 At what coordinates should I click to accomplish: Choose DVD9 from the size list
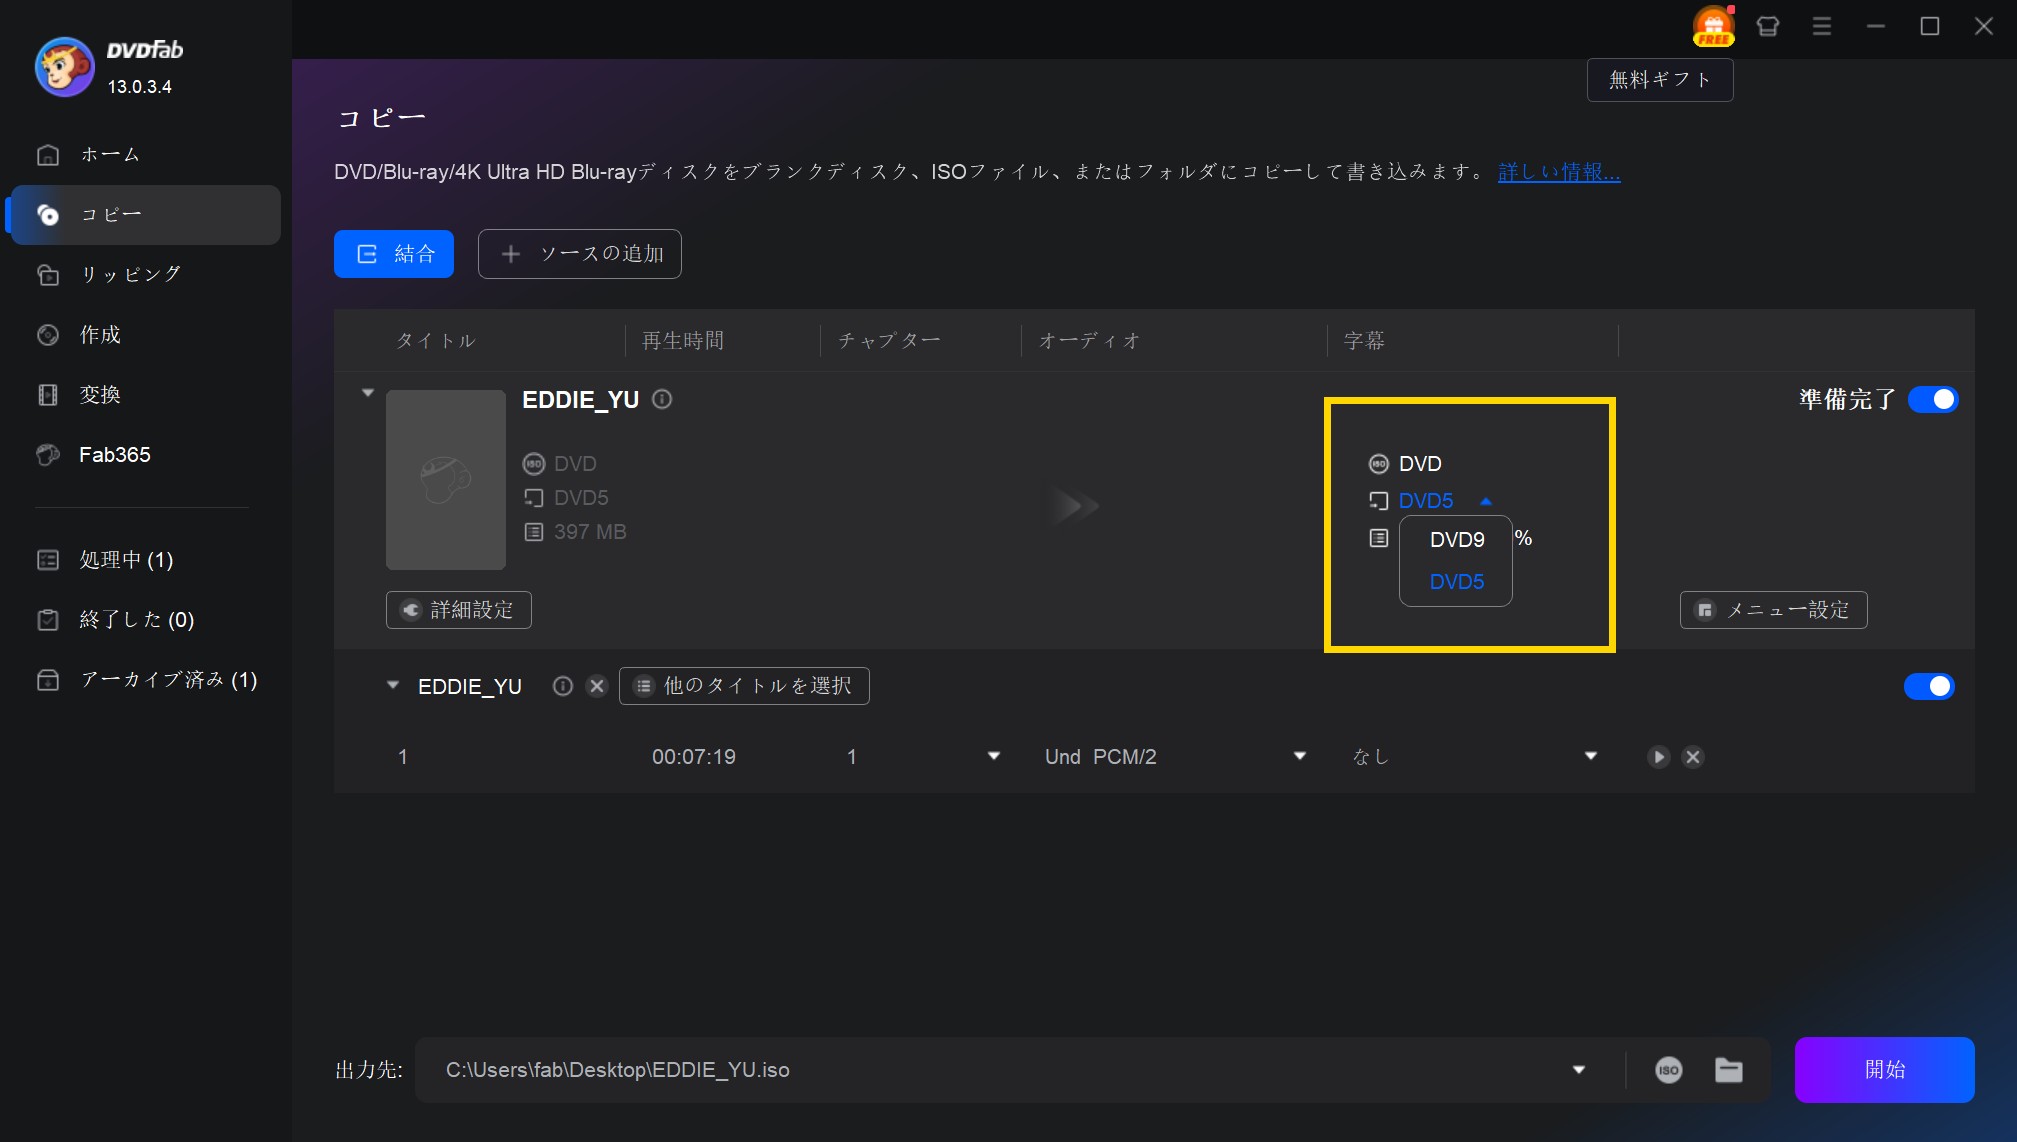[x=1457, y=540]
